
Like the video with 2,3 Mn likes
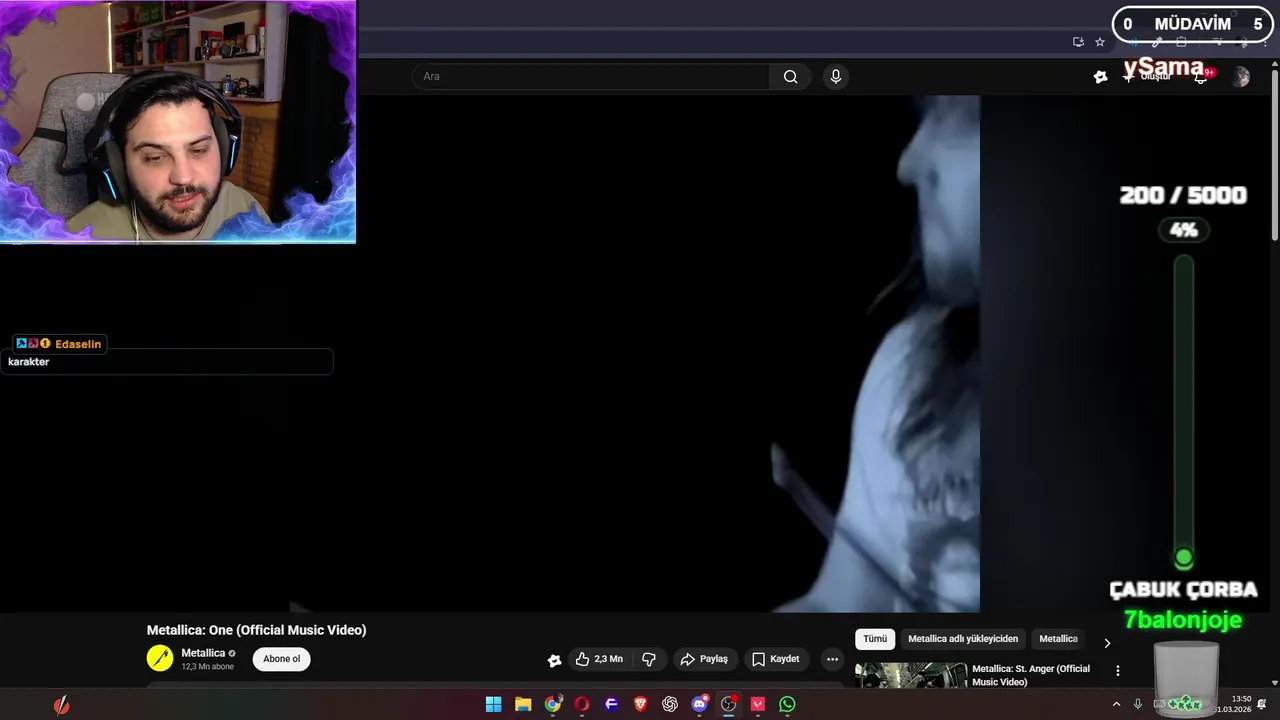(x=598, y=659)
